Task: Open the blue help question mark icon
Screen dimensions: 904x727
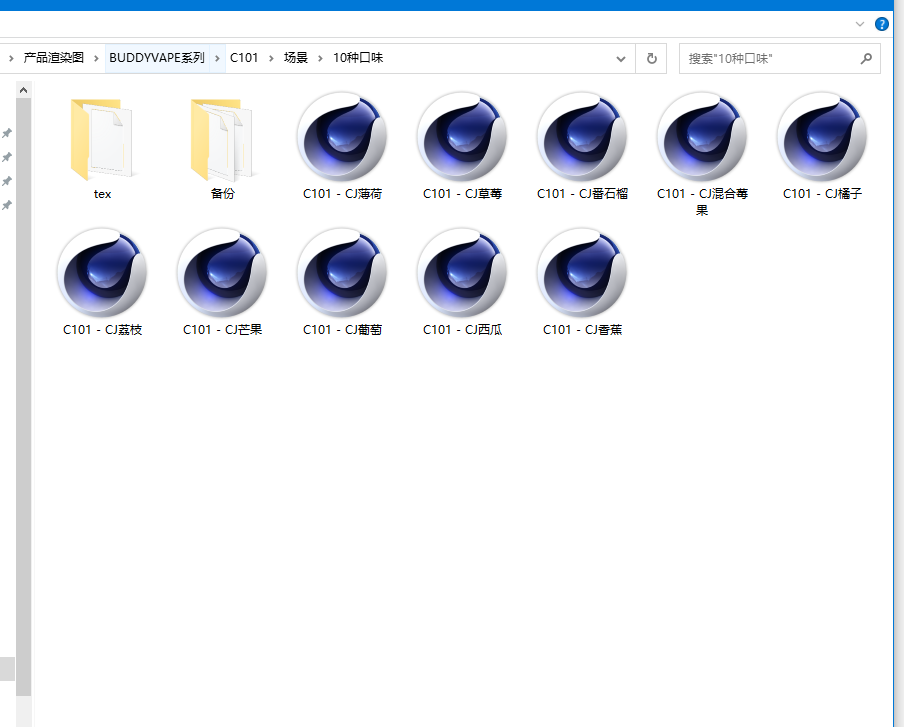Action: 882,24
